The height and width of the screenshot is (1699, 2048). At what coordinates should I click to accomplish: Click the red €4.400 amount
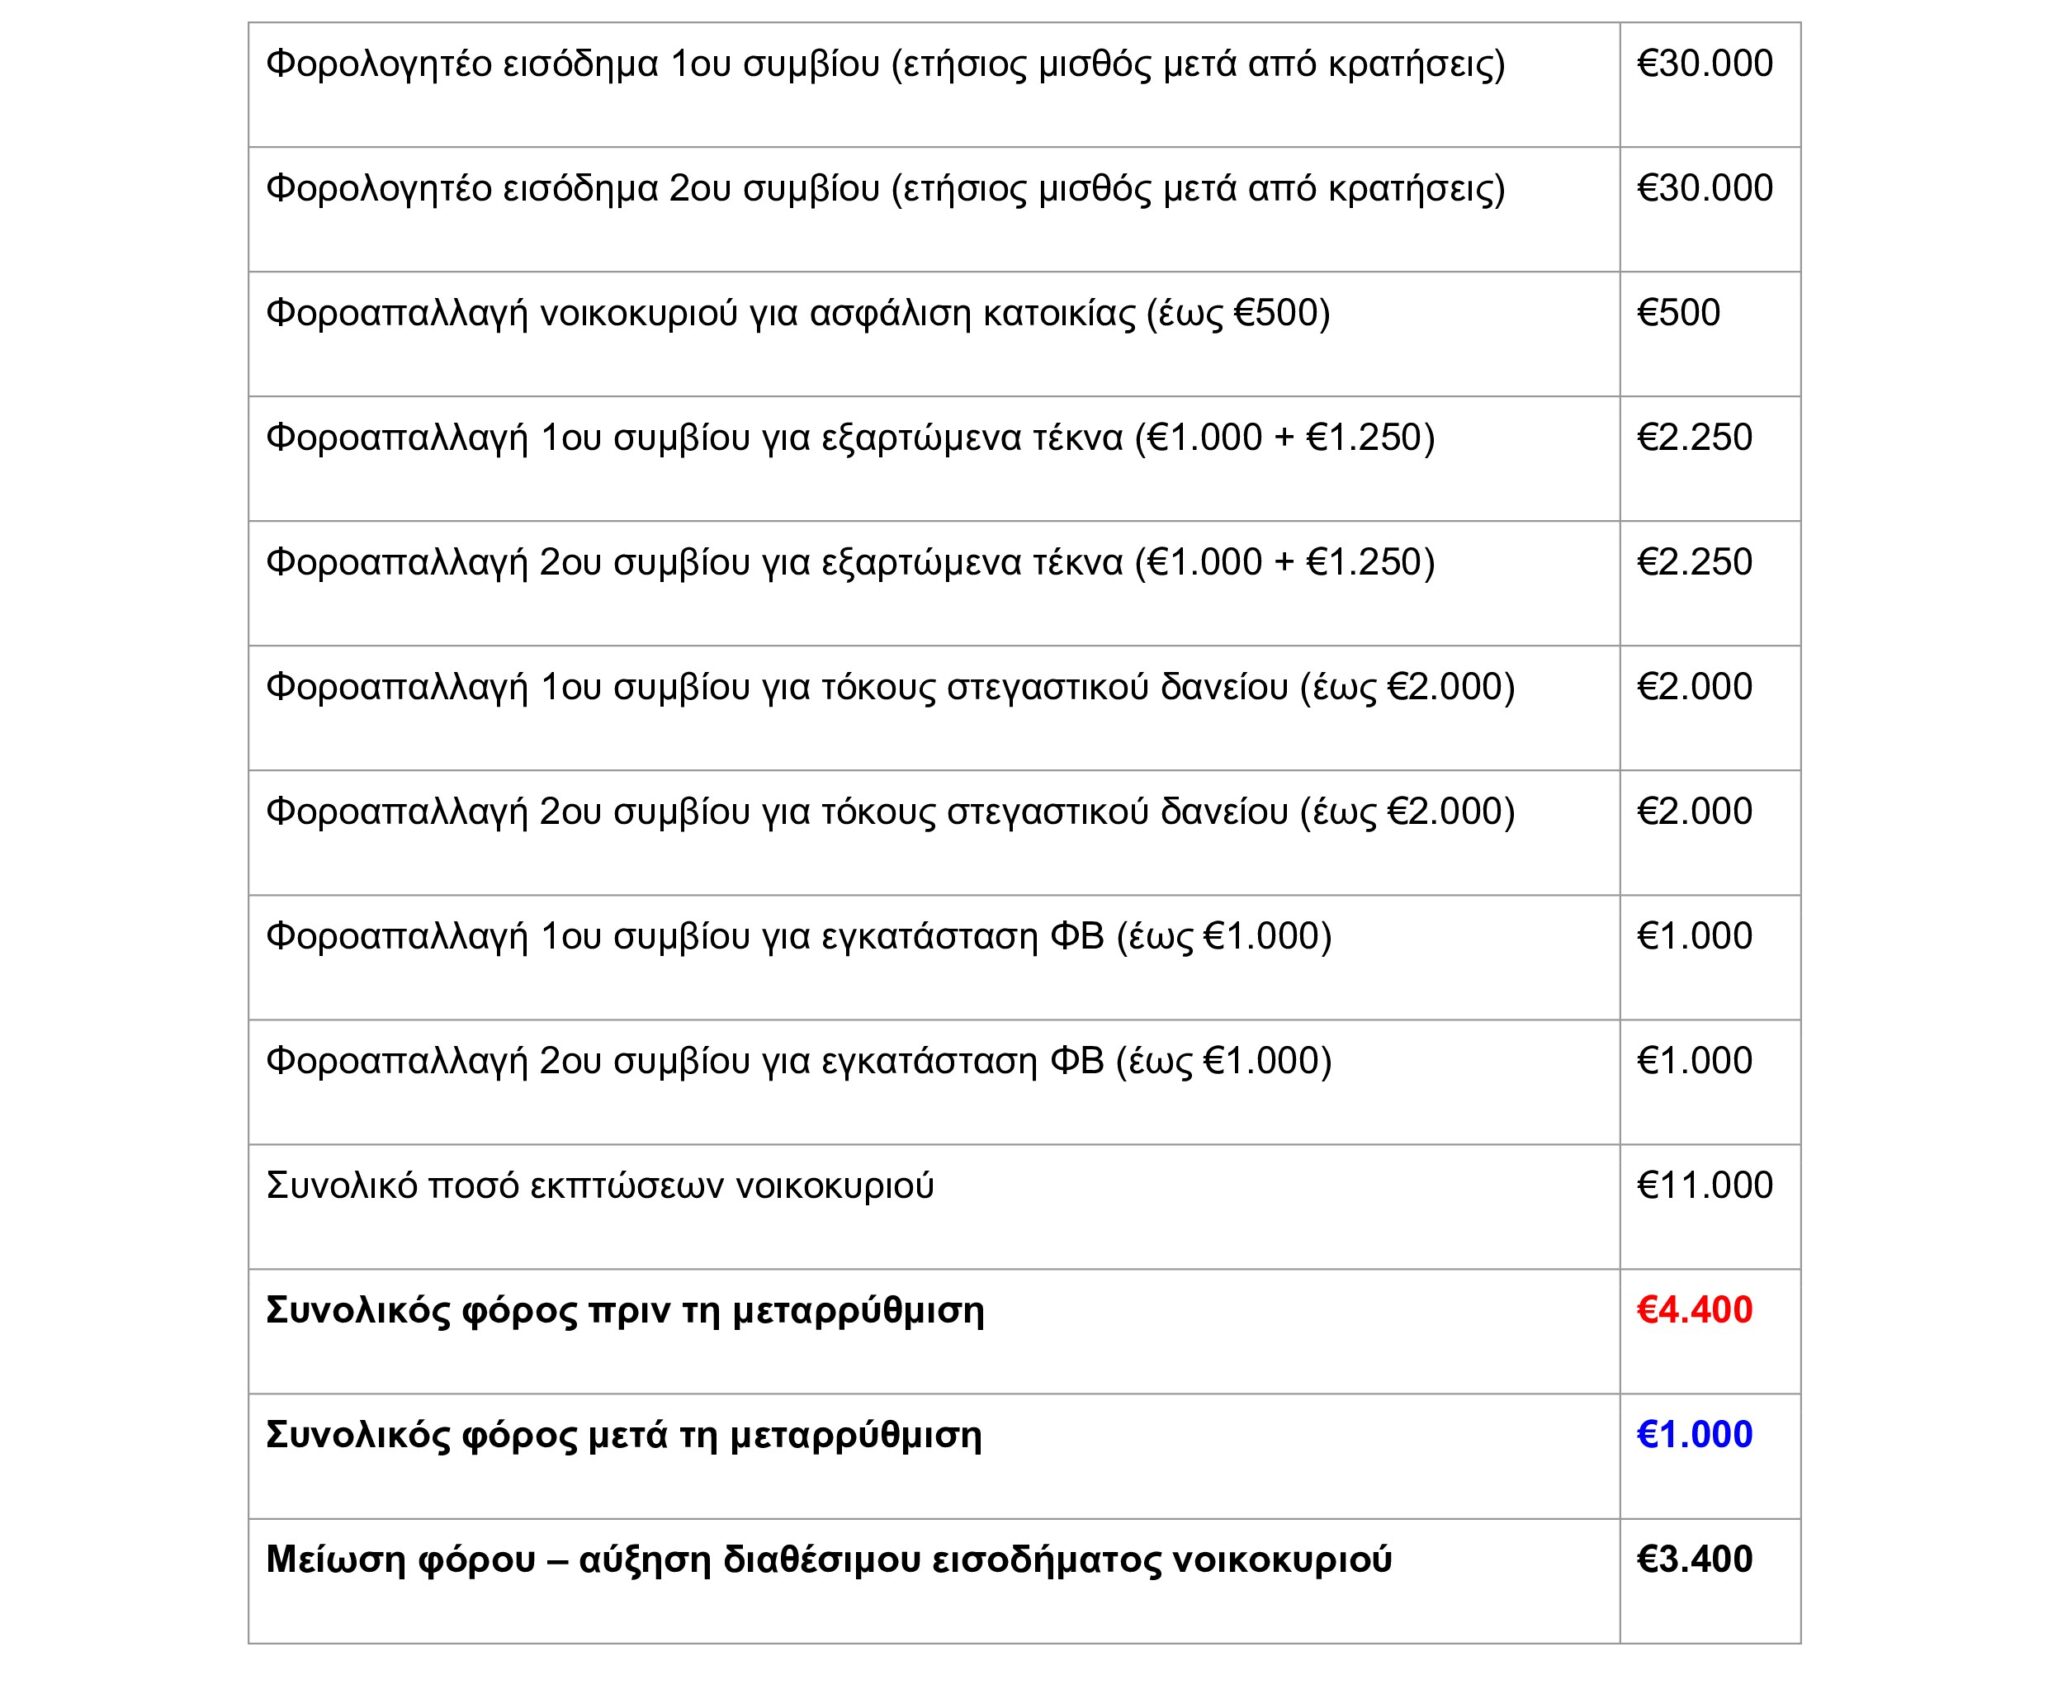(1694, 1311)
